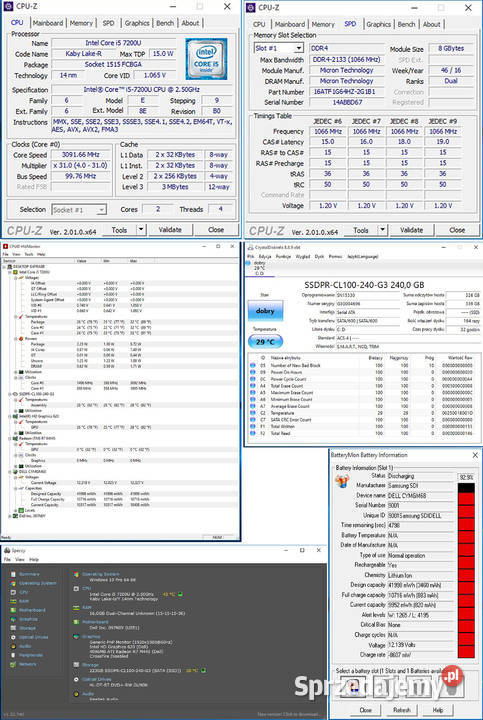This screenshot has width=483, height=720.
Task: Select Storage icon in Speccy sidebar
Action: point(13,628)
